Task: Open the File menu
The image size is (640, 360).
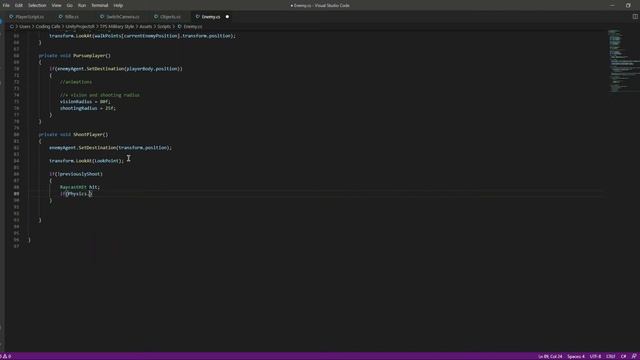Action: pos(6,5)
